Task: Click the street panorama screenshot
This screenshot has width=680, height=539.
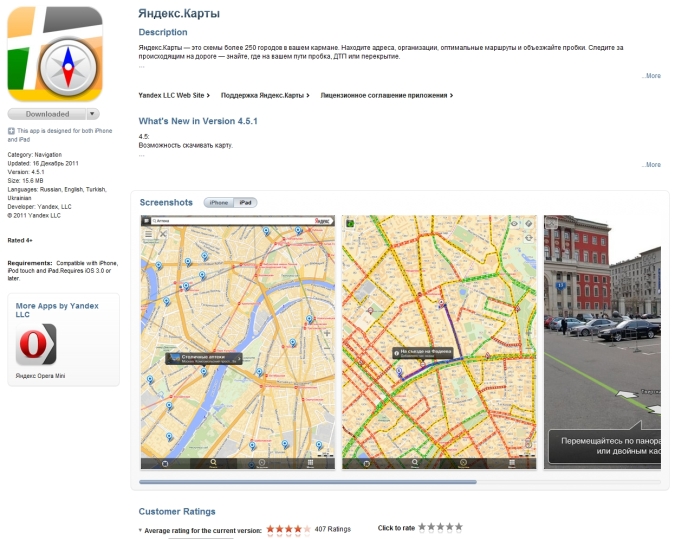Action: tap(602, 342)
